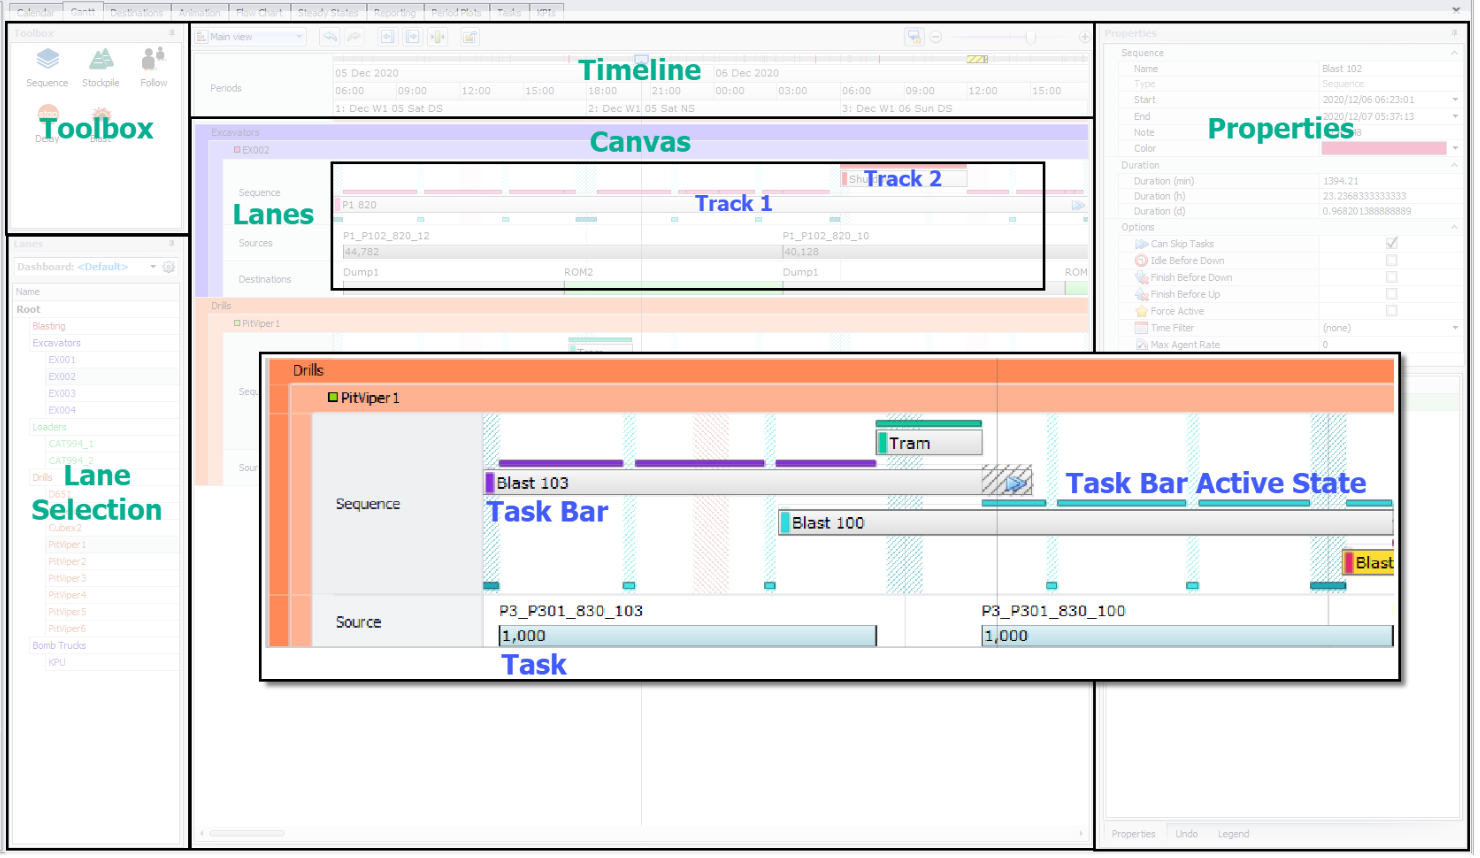Select the Follow tool in Toolbox

click(x=154, y=68)
